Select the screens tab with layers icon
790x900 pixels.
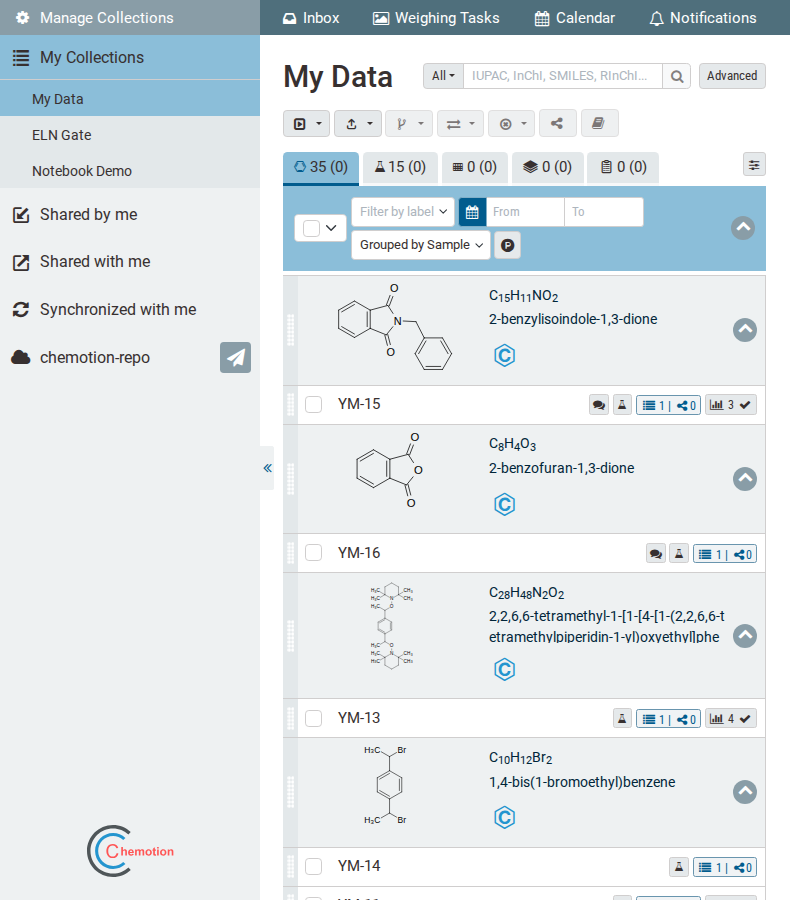coord(548,167)
